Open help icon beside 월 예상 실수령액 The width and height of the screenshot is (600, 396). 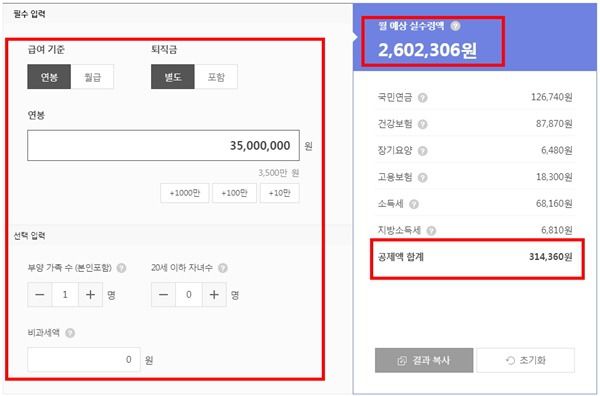[455, 26]
